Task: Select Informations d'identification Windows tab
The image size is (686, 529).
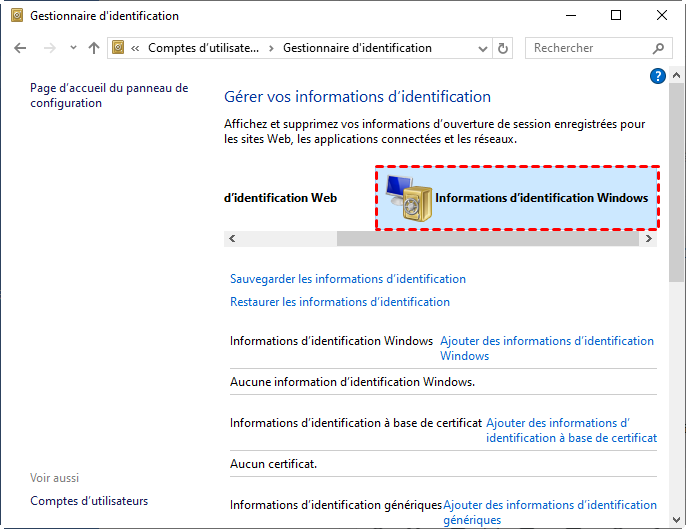Action: pos(517,198)
